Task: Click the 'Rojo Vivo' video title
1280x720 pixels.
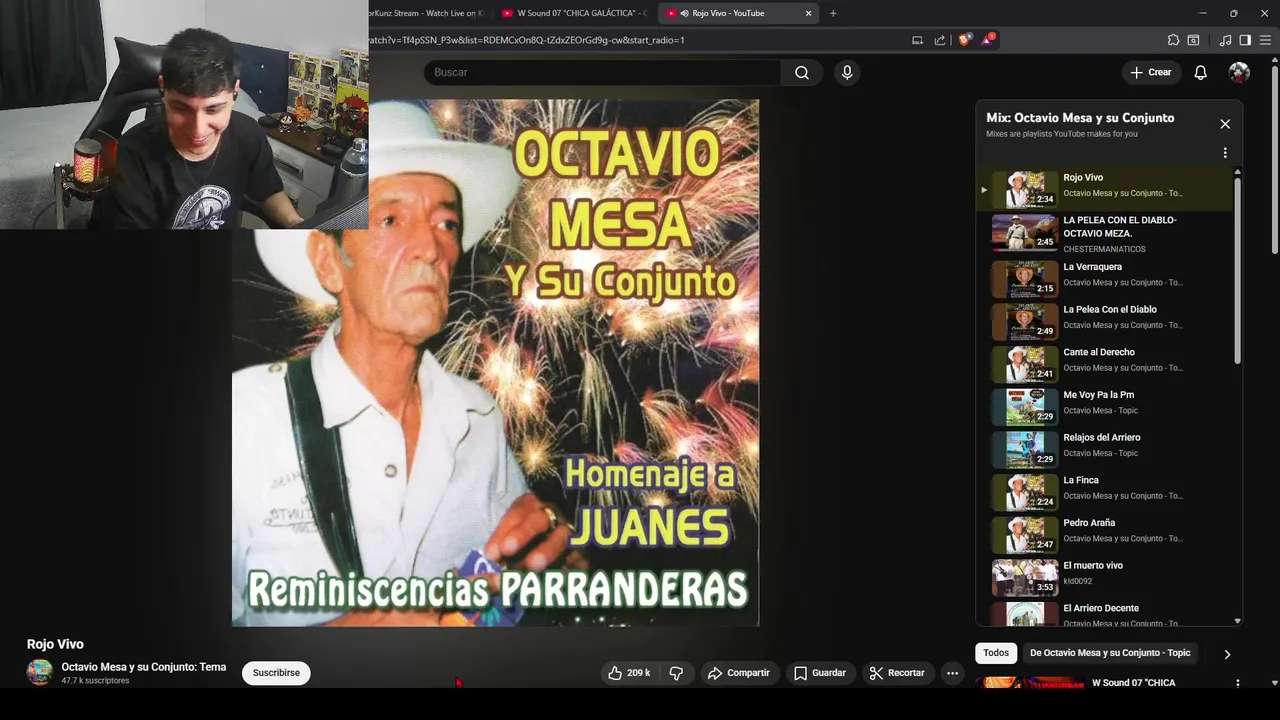Action: [x=55, y=644]
